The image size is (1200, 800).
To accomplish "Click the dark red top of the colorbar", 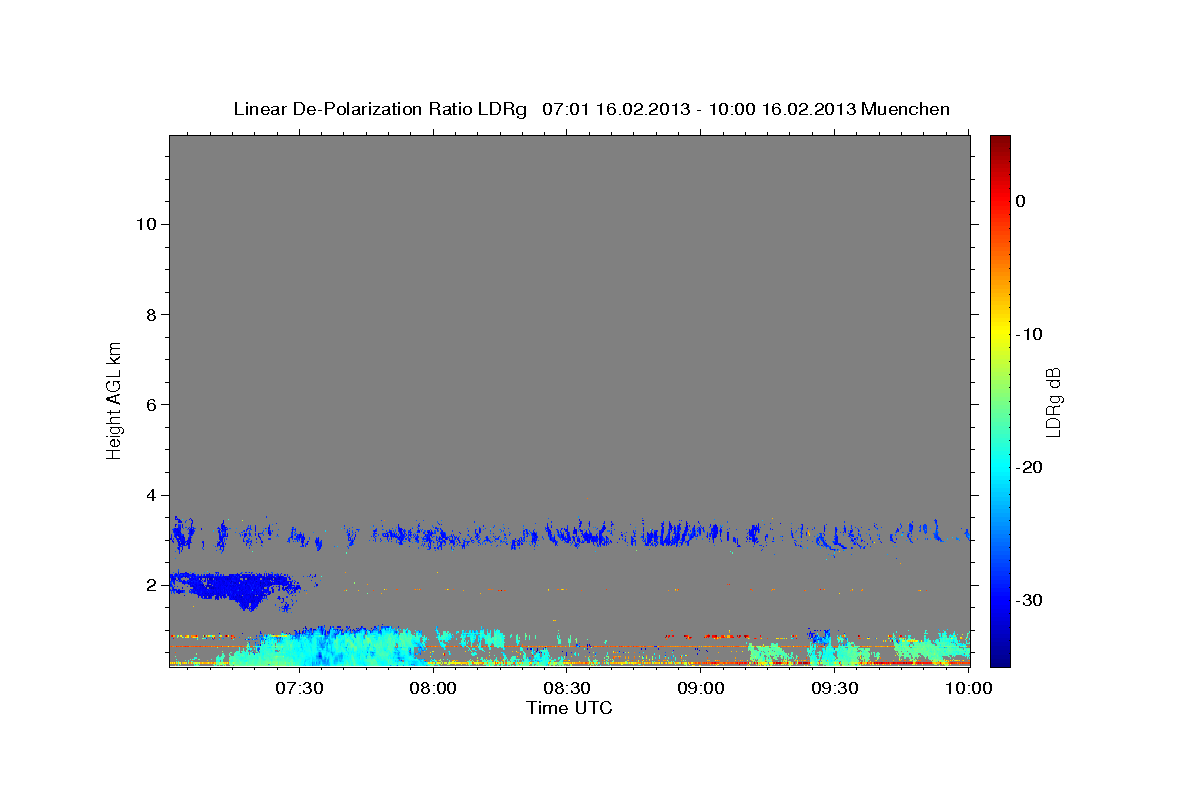I will point(1000,143).
